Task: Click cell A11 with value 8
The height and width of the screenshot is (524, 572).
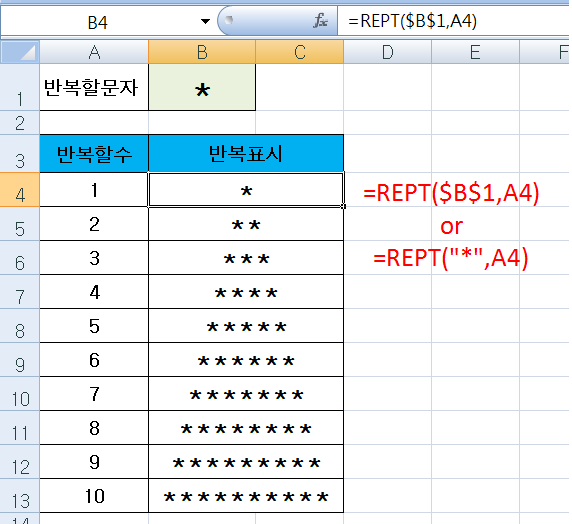Action: tap(94, 427)
